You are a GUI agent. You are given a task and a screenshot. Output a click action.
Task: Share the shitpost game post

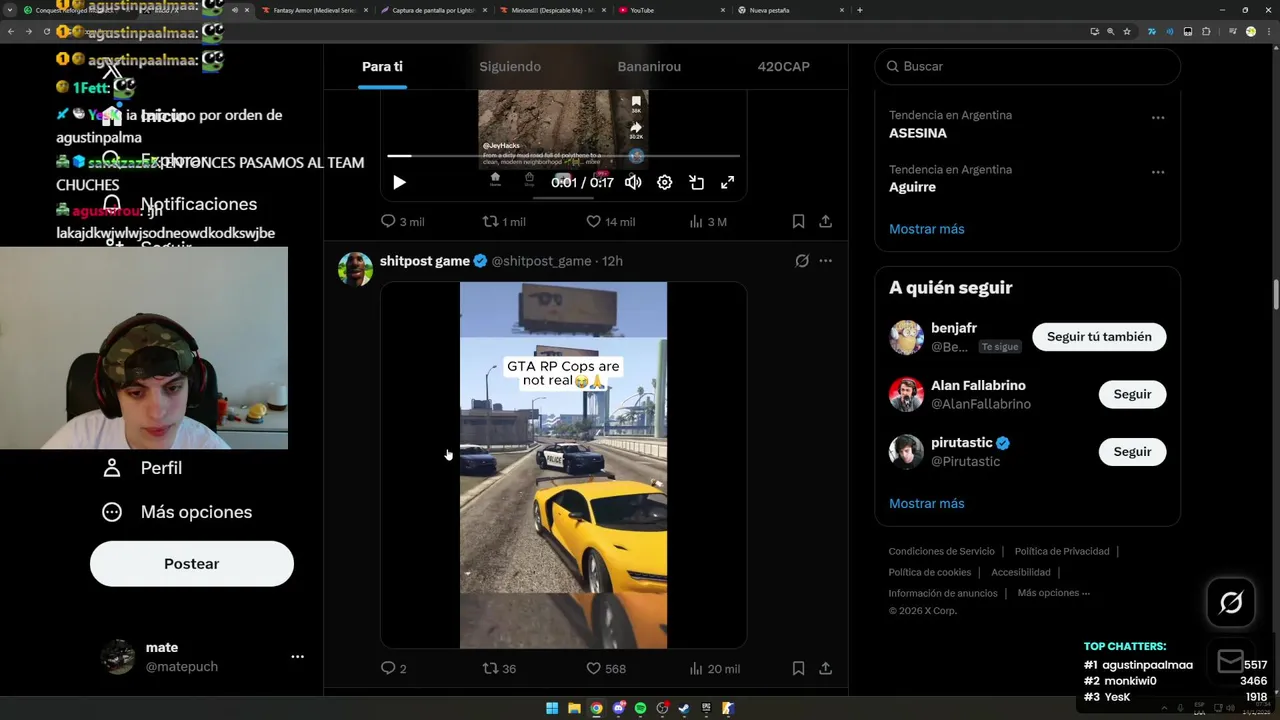click(826, 668)
